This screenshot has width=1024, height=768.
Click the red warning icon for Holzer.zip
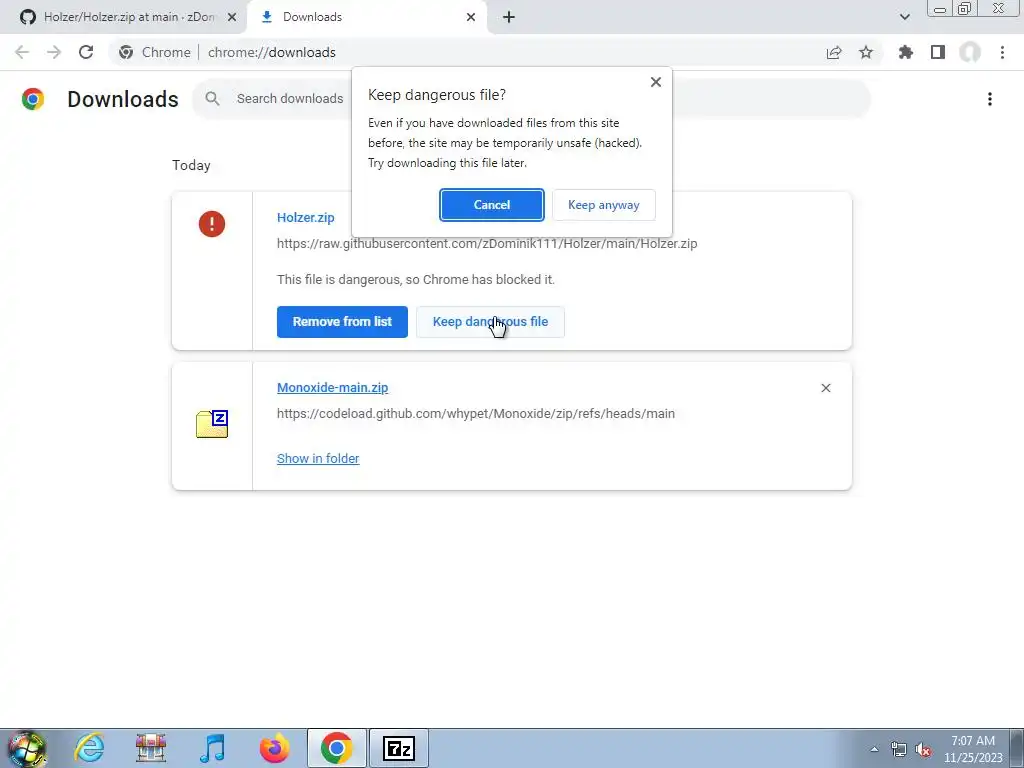pos(212,224)
